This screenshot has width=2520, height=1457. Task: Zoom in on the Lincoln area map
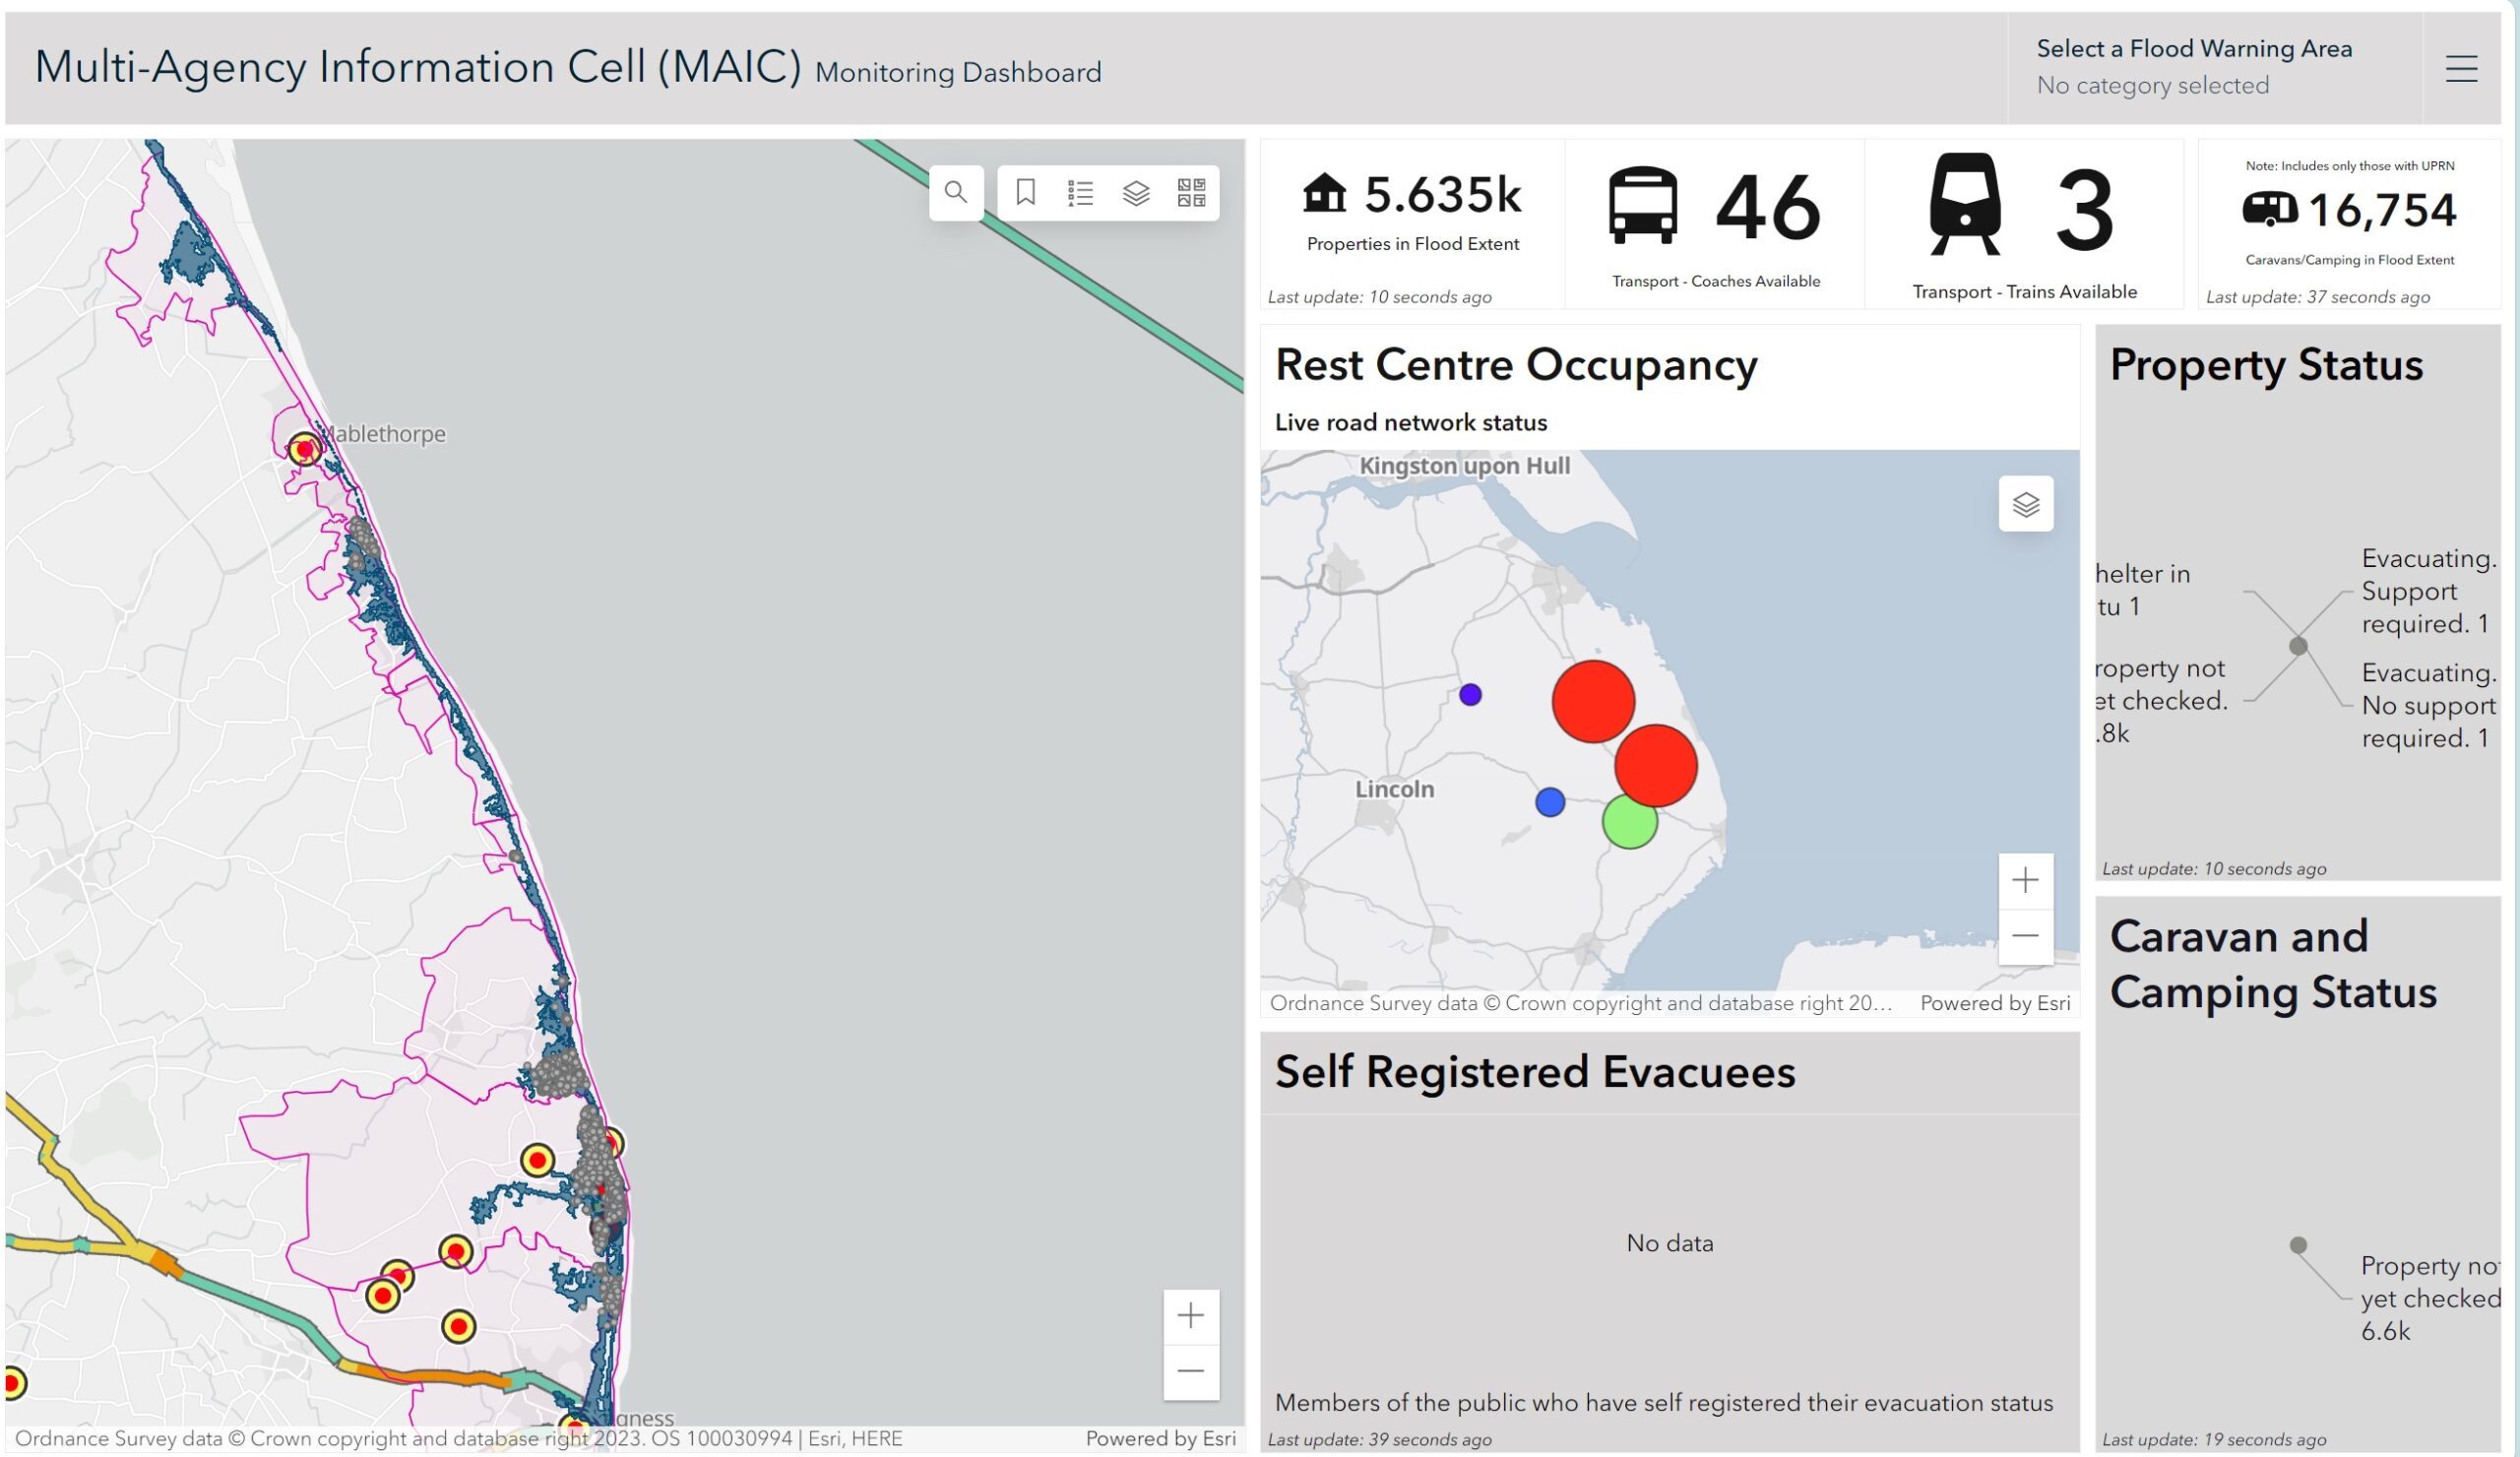click(1396, 788)
